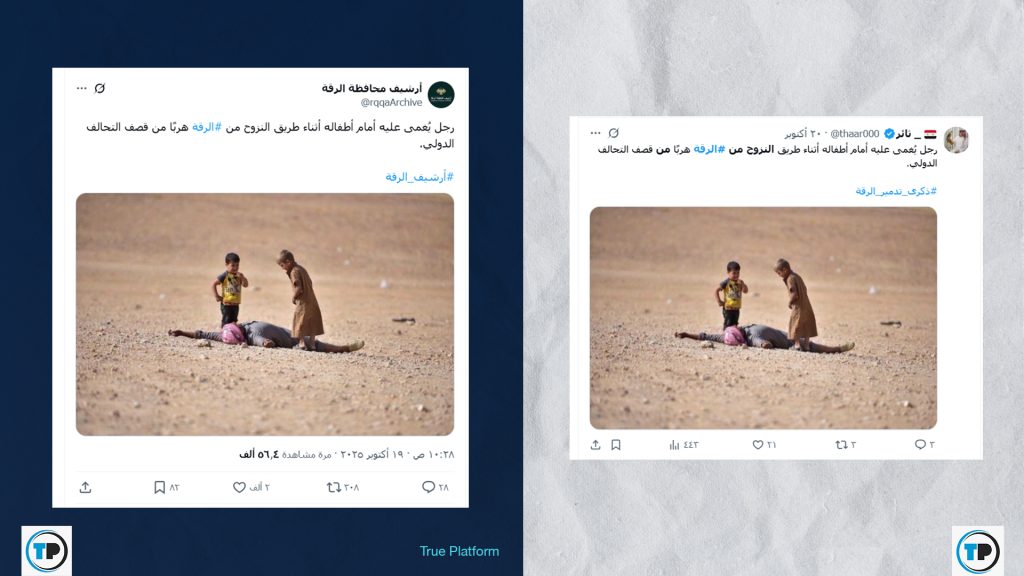Viewport: 1024px width, 576px height.
Task: Open Grok icon on thaar000 tweet
Action: coord(614,133)
